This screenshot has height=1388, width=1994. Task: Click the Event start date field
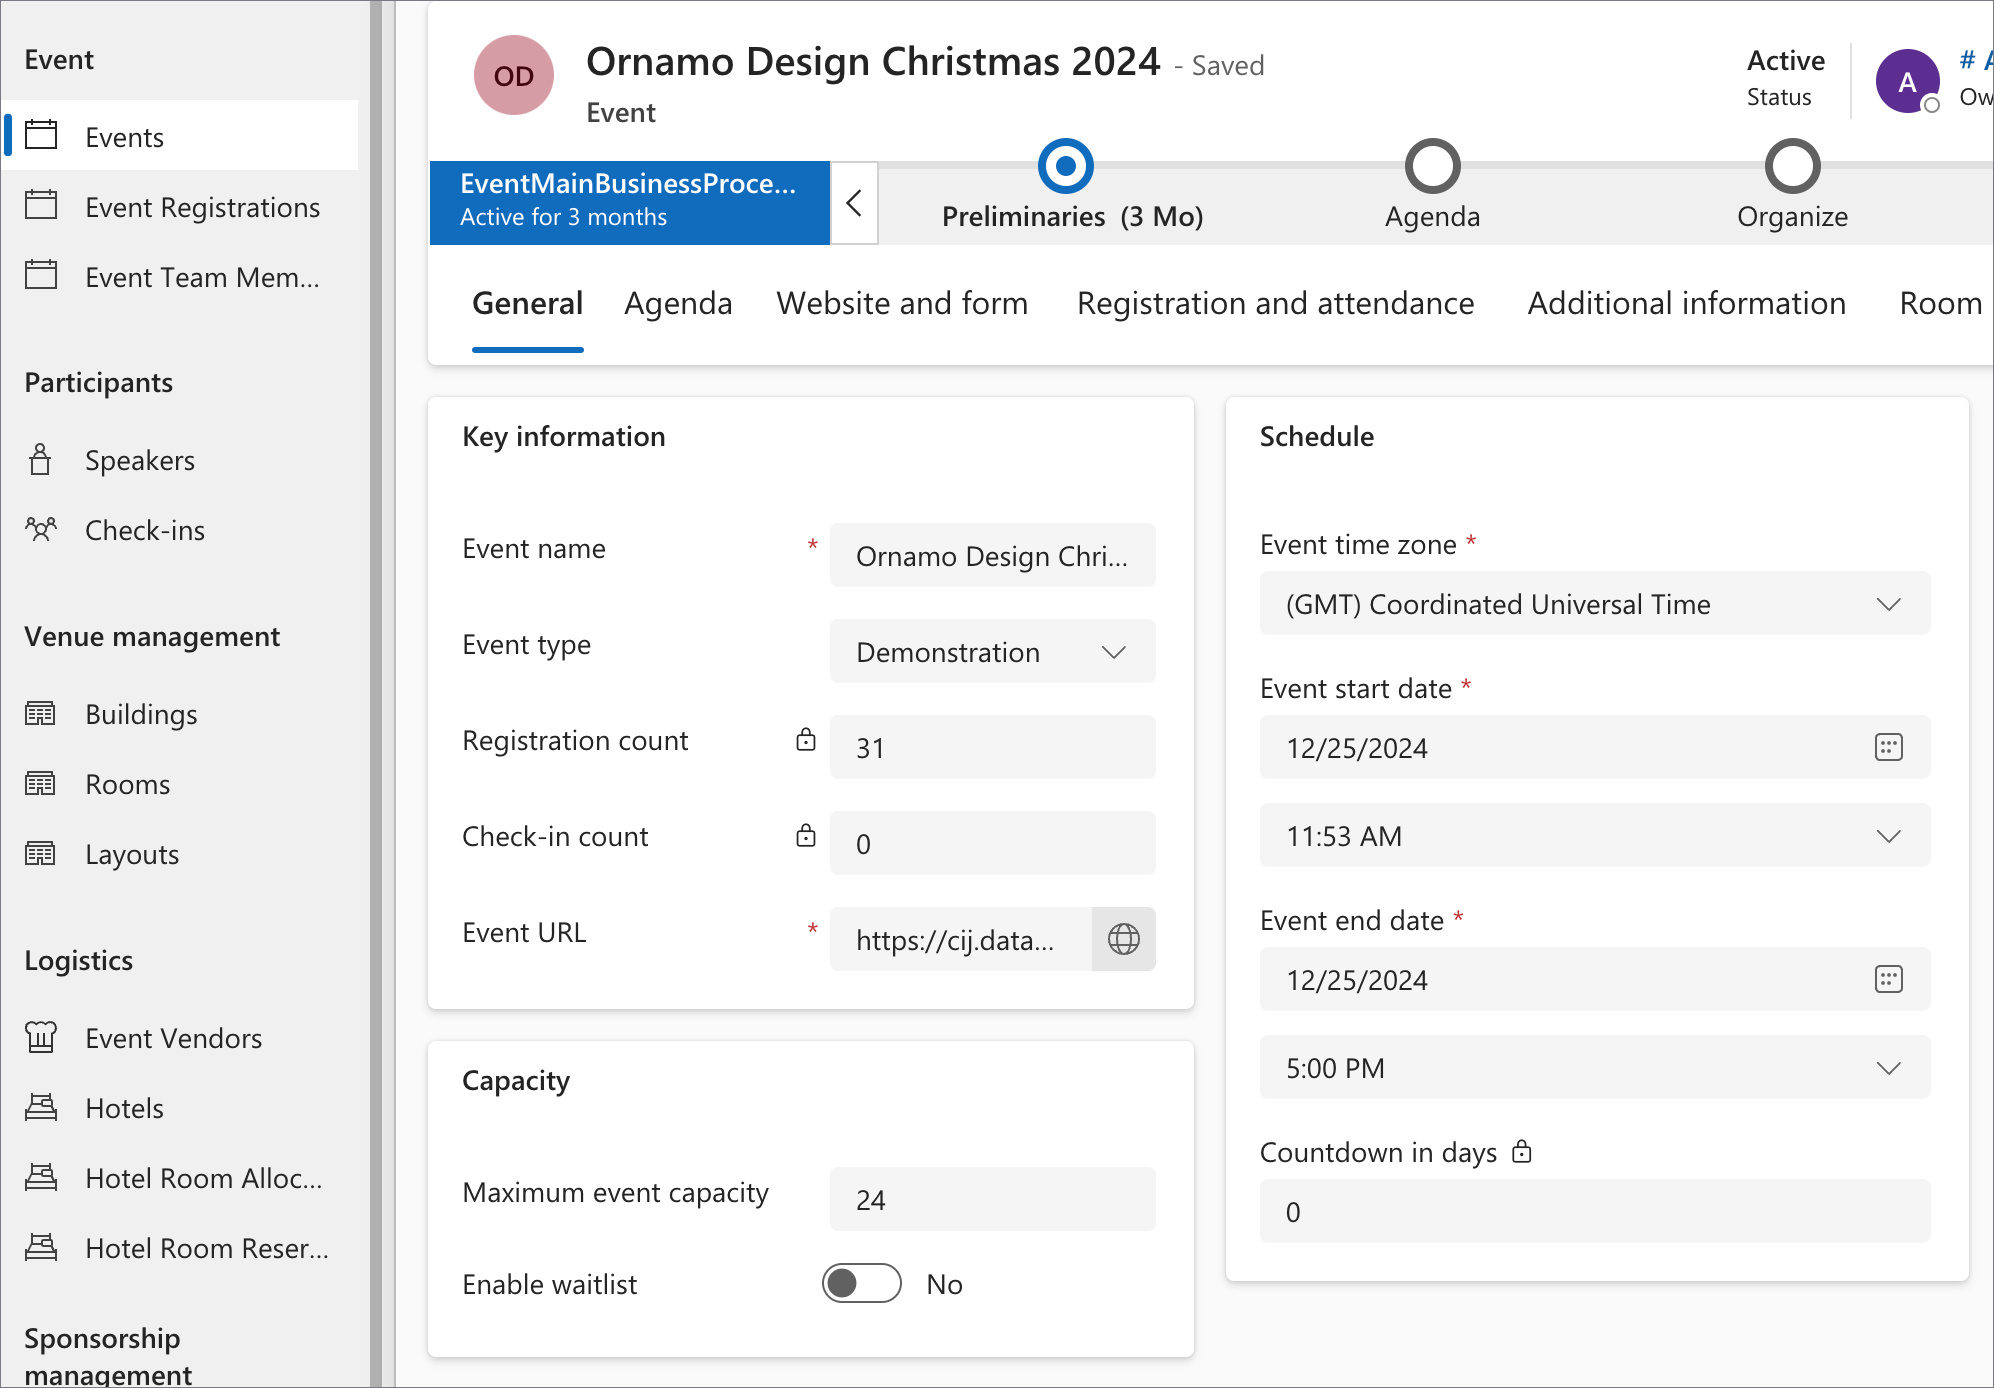coord(1595,748)
